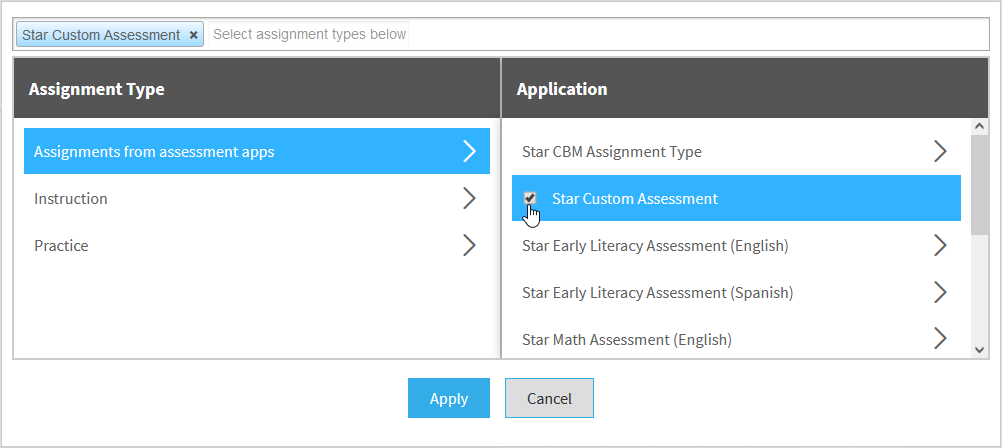Select Assignments from assessment apps row
The image size is (1002, 448).
tap(257, 151)
